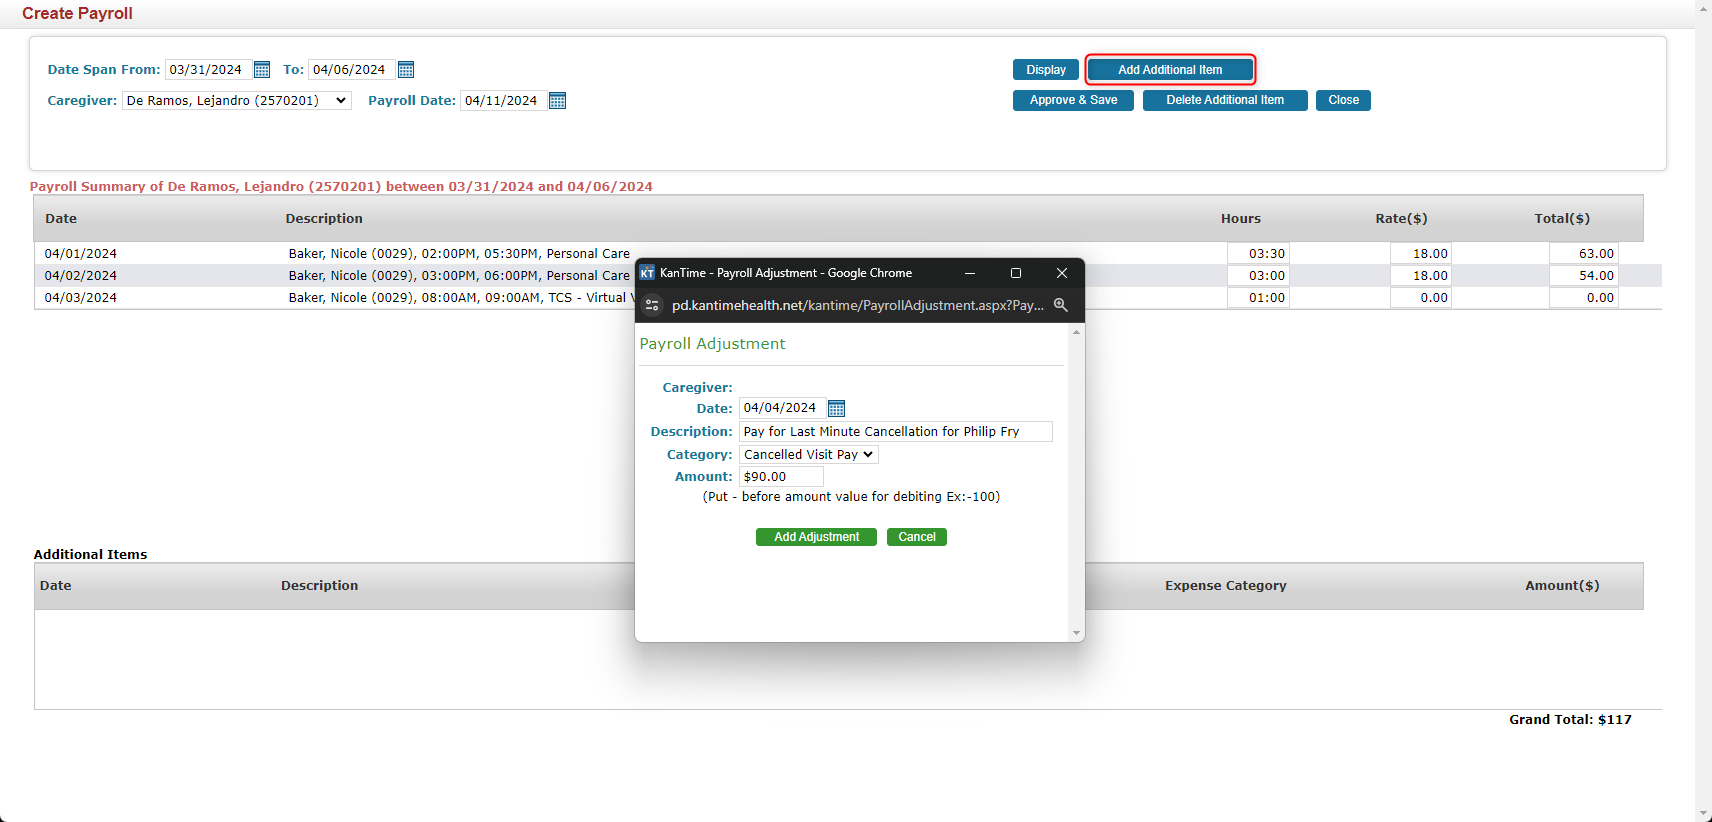Open the Payroll Date calendar picker
This screenshot has width=1712, height=822.
click(558, 101)
